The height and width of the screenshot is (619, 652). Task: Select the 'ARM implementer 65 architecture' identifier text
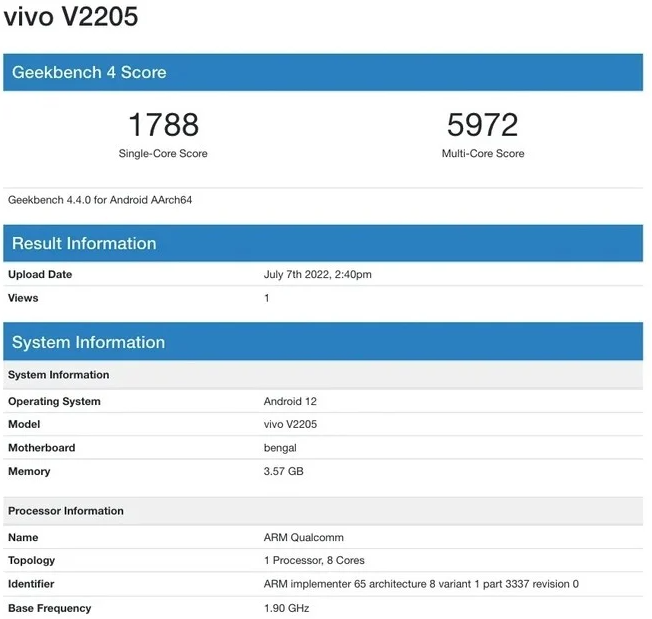pyautogui.click(x=421, y=584)
